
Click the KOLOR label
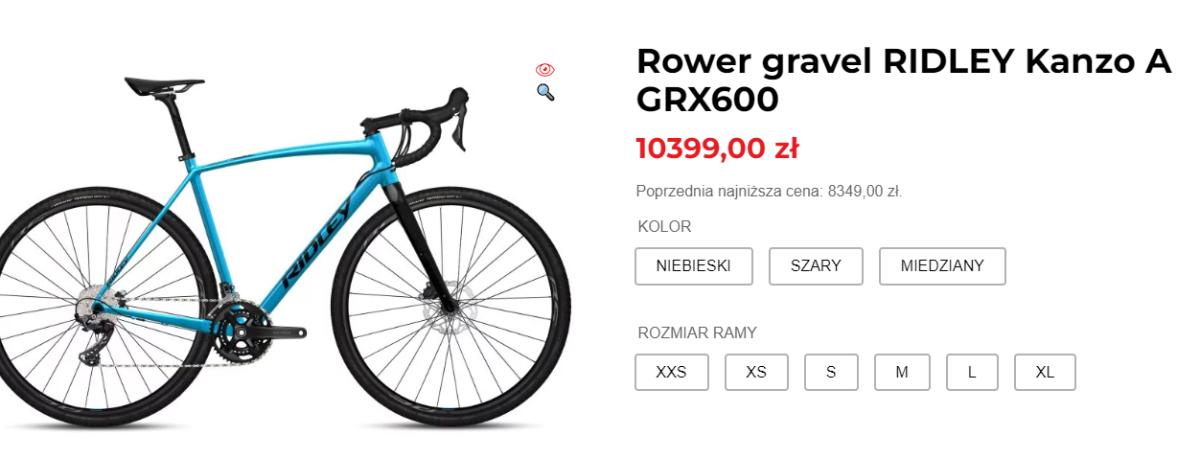(665, 227)
